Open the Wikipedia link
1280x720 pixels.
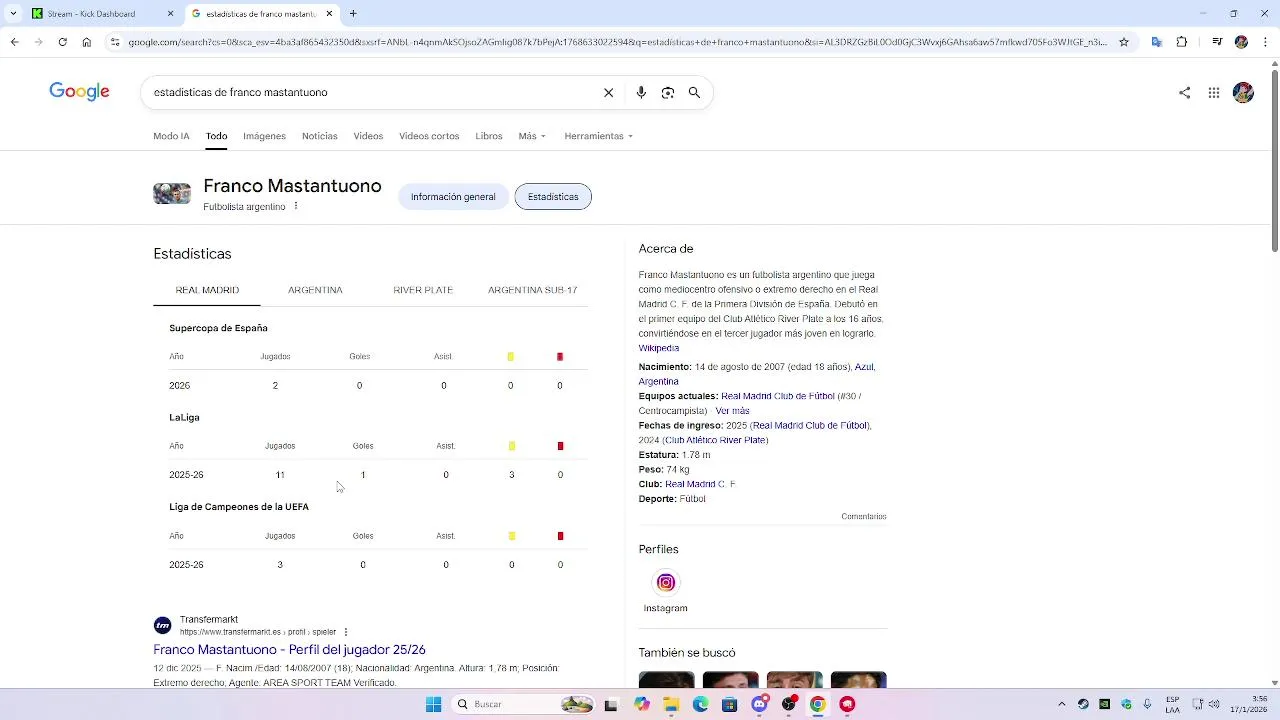pos(659,348)
